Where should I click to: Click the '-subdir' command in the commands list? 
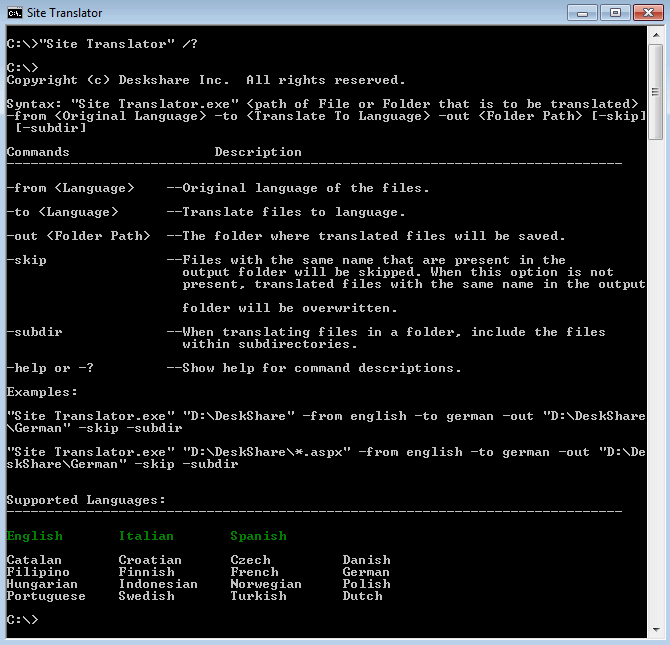34,332
